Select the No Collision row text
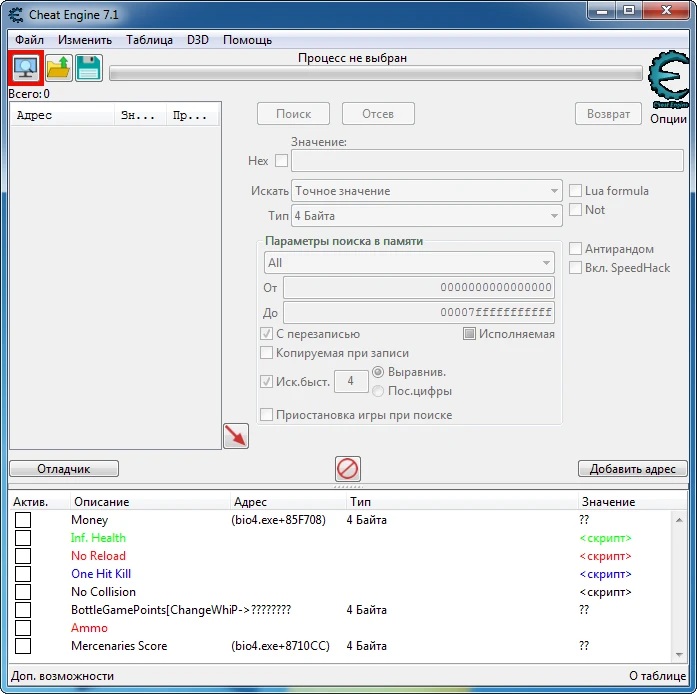 (103, 592)
